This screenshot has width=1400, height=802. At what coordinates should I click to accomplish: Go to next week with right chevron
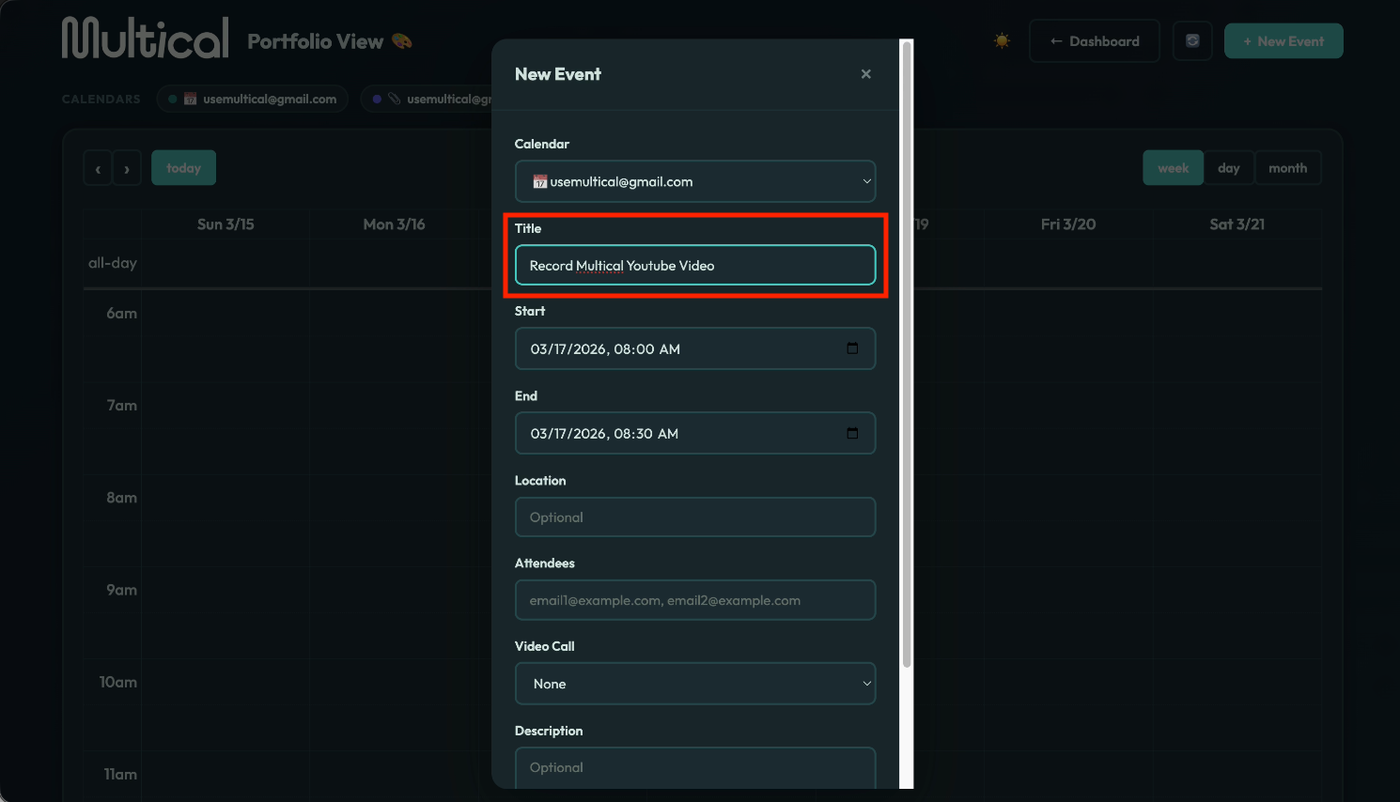pos(127,168)
